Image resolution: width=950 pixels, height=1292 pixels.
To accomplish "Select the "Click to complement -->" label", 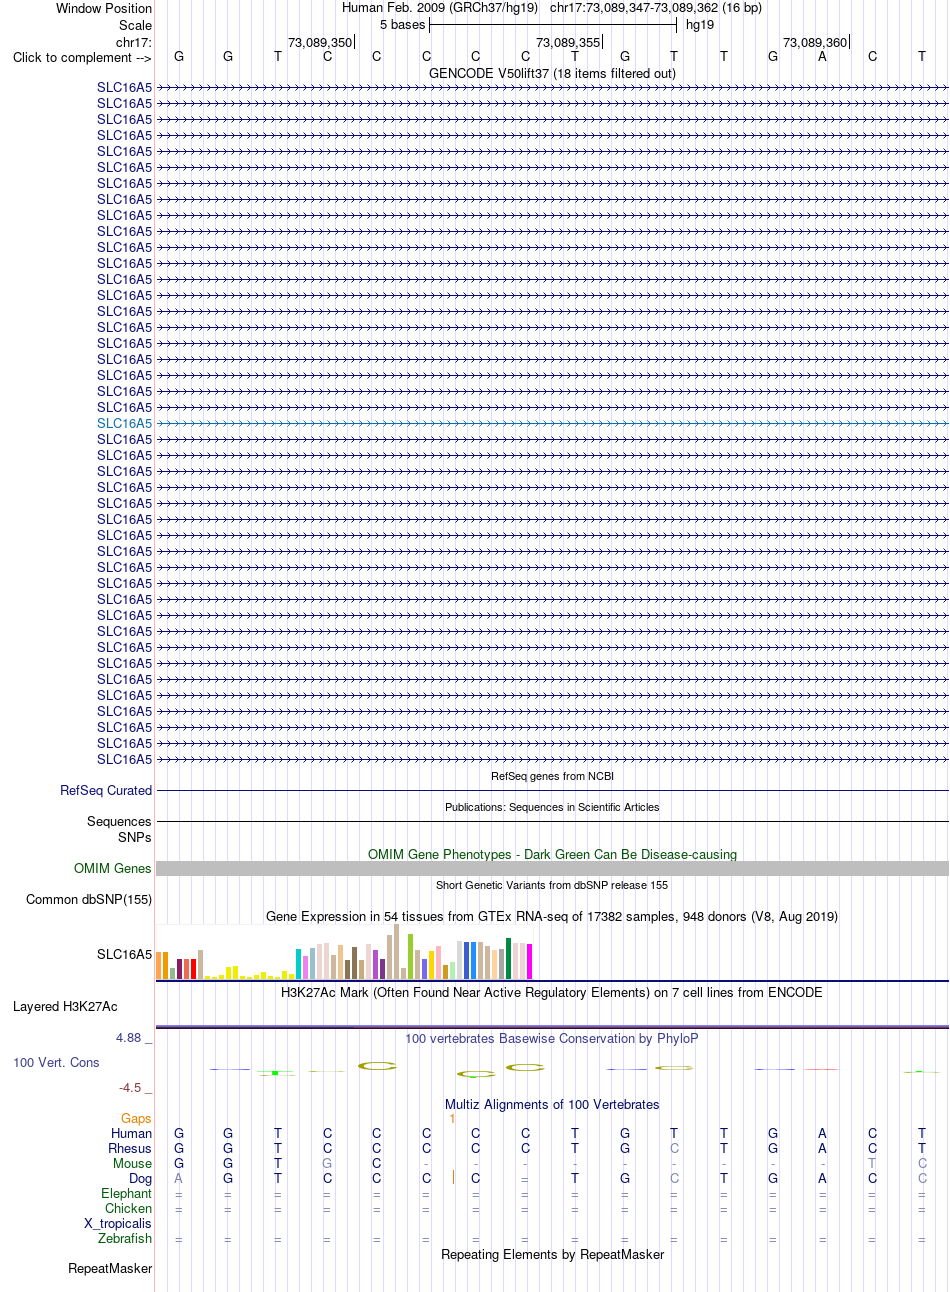I will tap(82, 57).
